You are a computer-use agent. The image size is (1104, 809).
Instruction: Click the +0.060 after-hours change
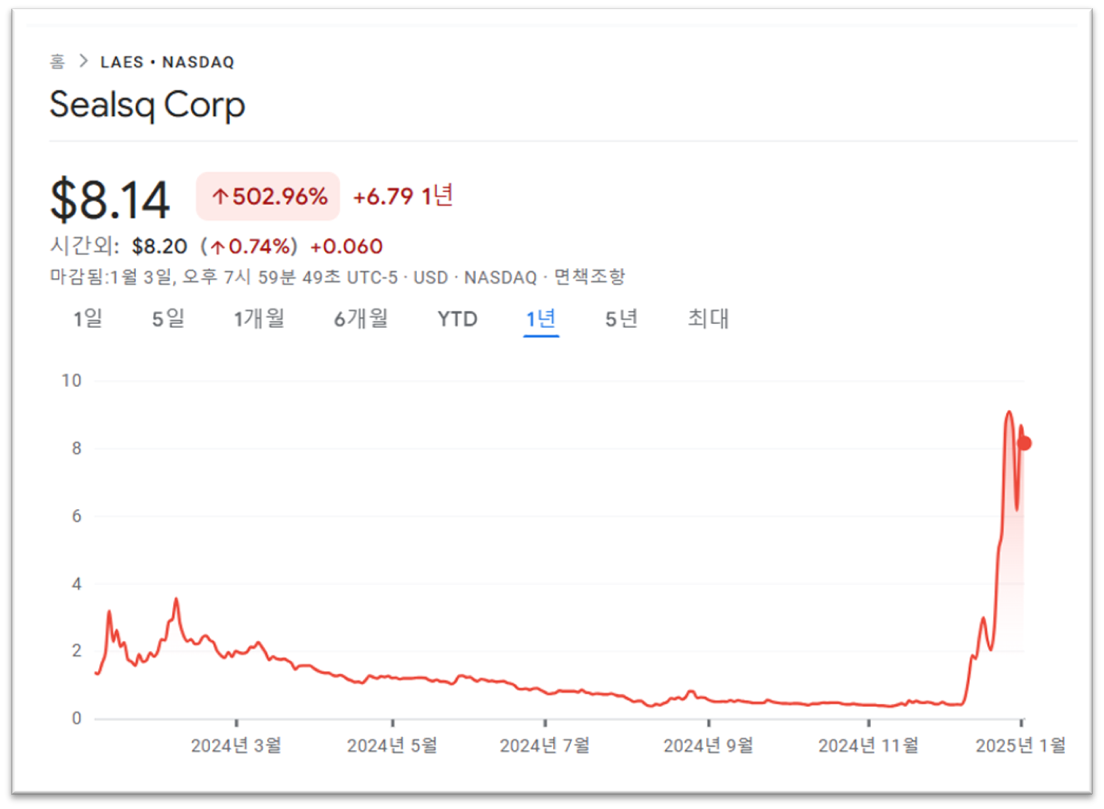click(x=346, y=246)
